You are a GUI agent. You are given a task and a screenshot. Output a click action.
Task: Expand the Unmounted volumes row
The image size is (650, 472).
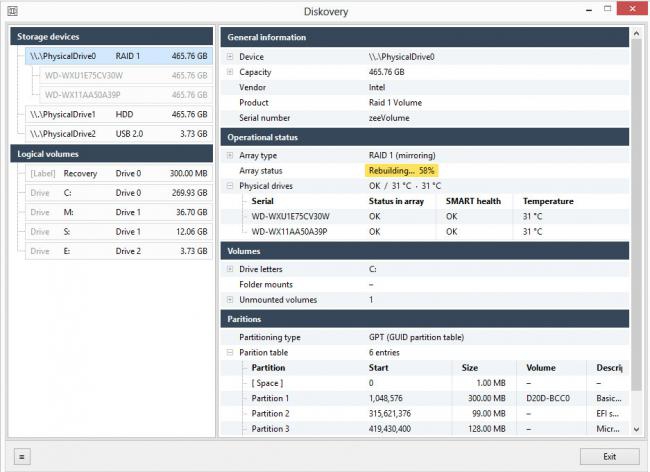pos(230,300)
